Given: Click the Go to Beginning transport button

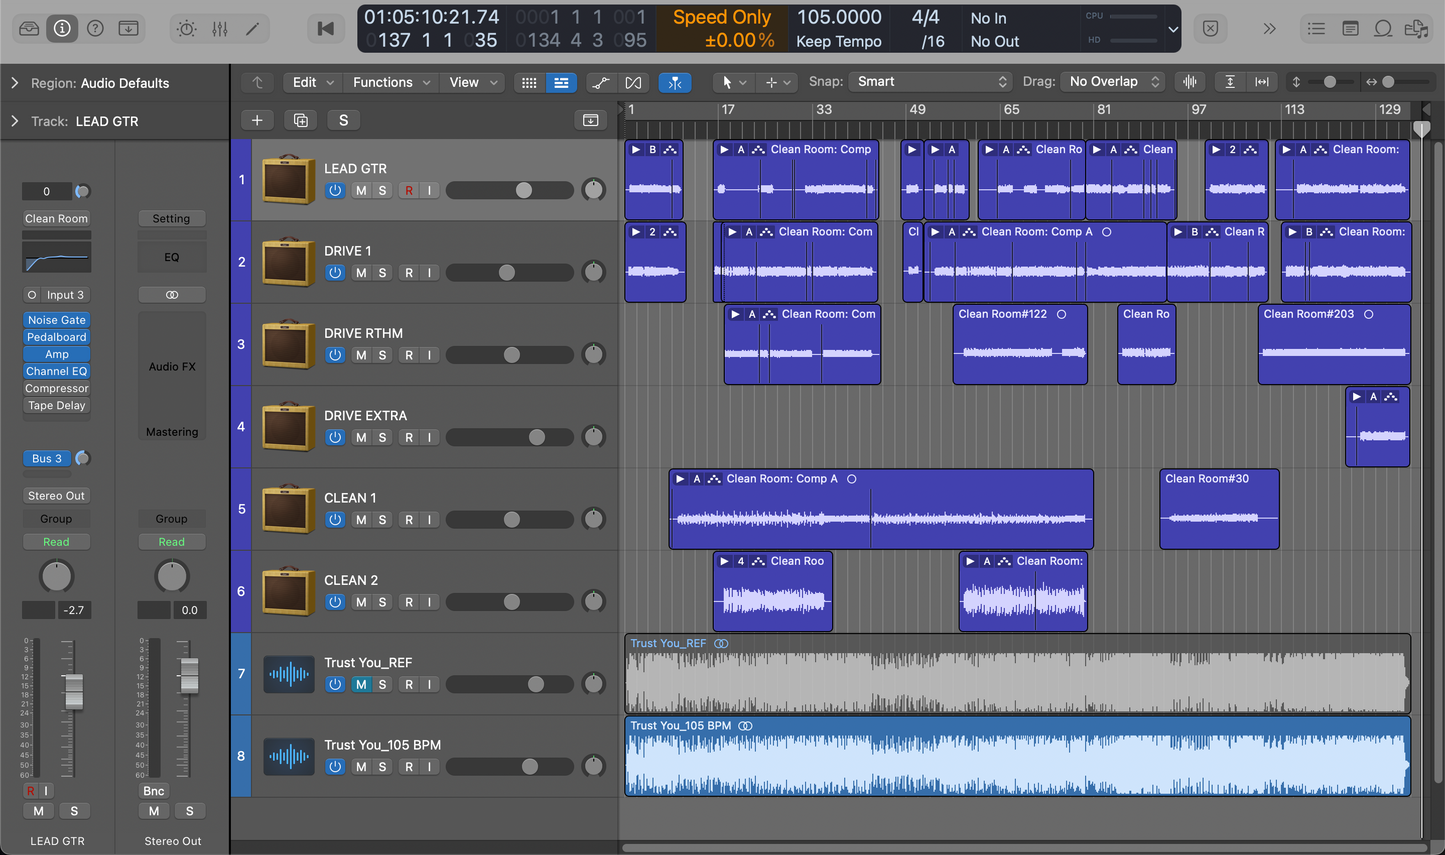Looking at the screenshot, I should (x=325, y=28).
